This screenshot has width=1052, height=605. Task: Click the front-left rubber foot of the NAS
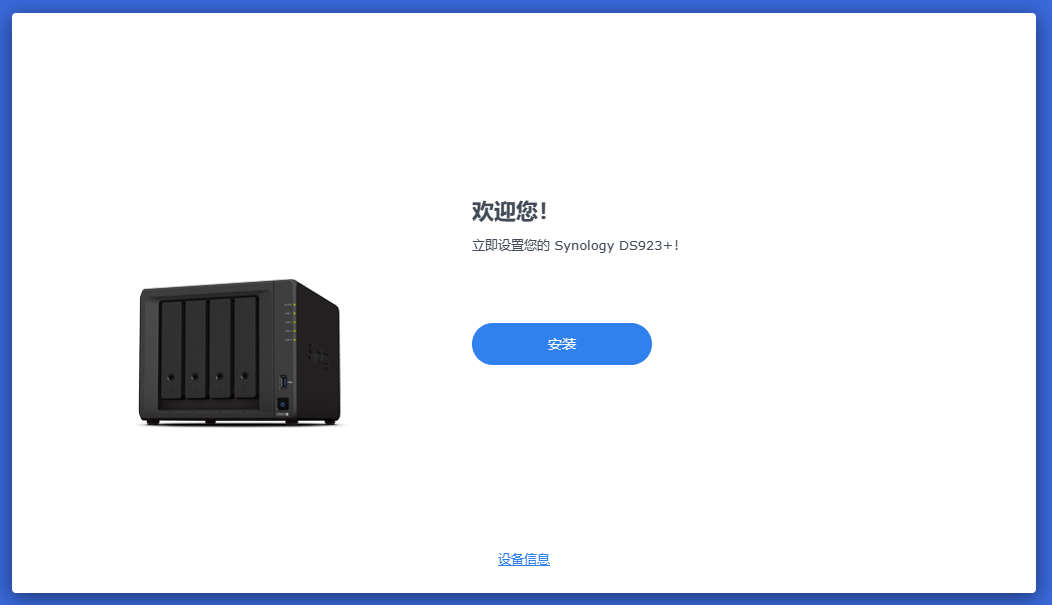pyautogui.click(x=153, y=422)
